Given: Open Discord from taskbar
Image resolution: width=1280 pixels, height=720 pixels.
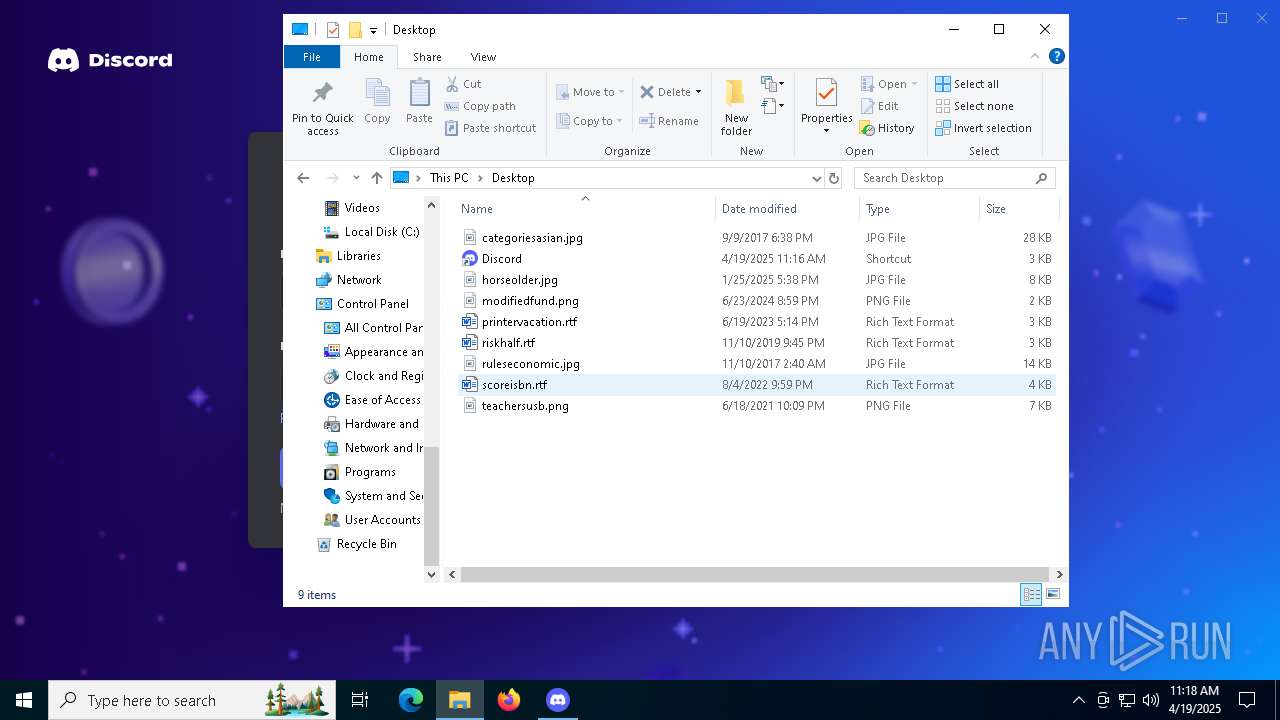Looking at the screenshot, I should (558, 700).
